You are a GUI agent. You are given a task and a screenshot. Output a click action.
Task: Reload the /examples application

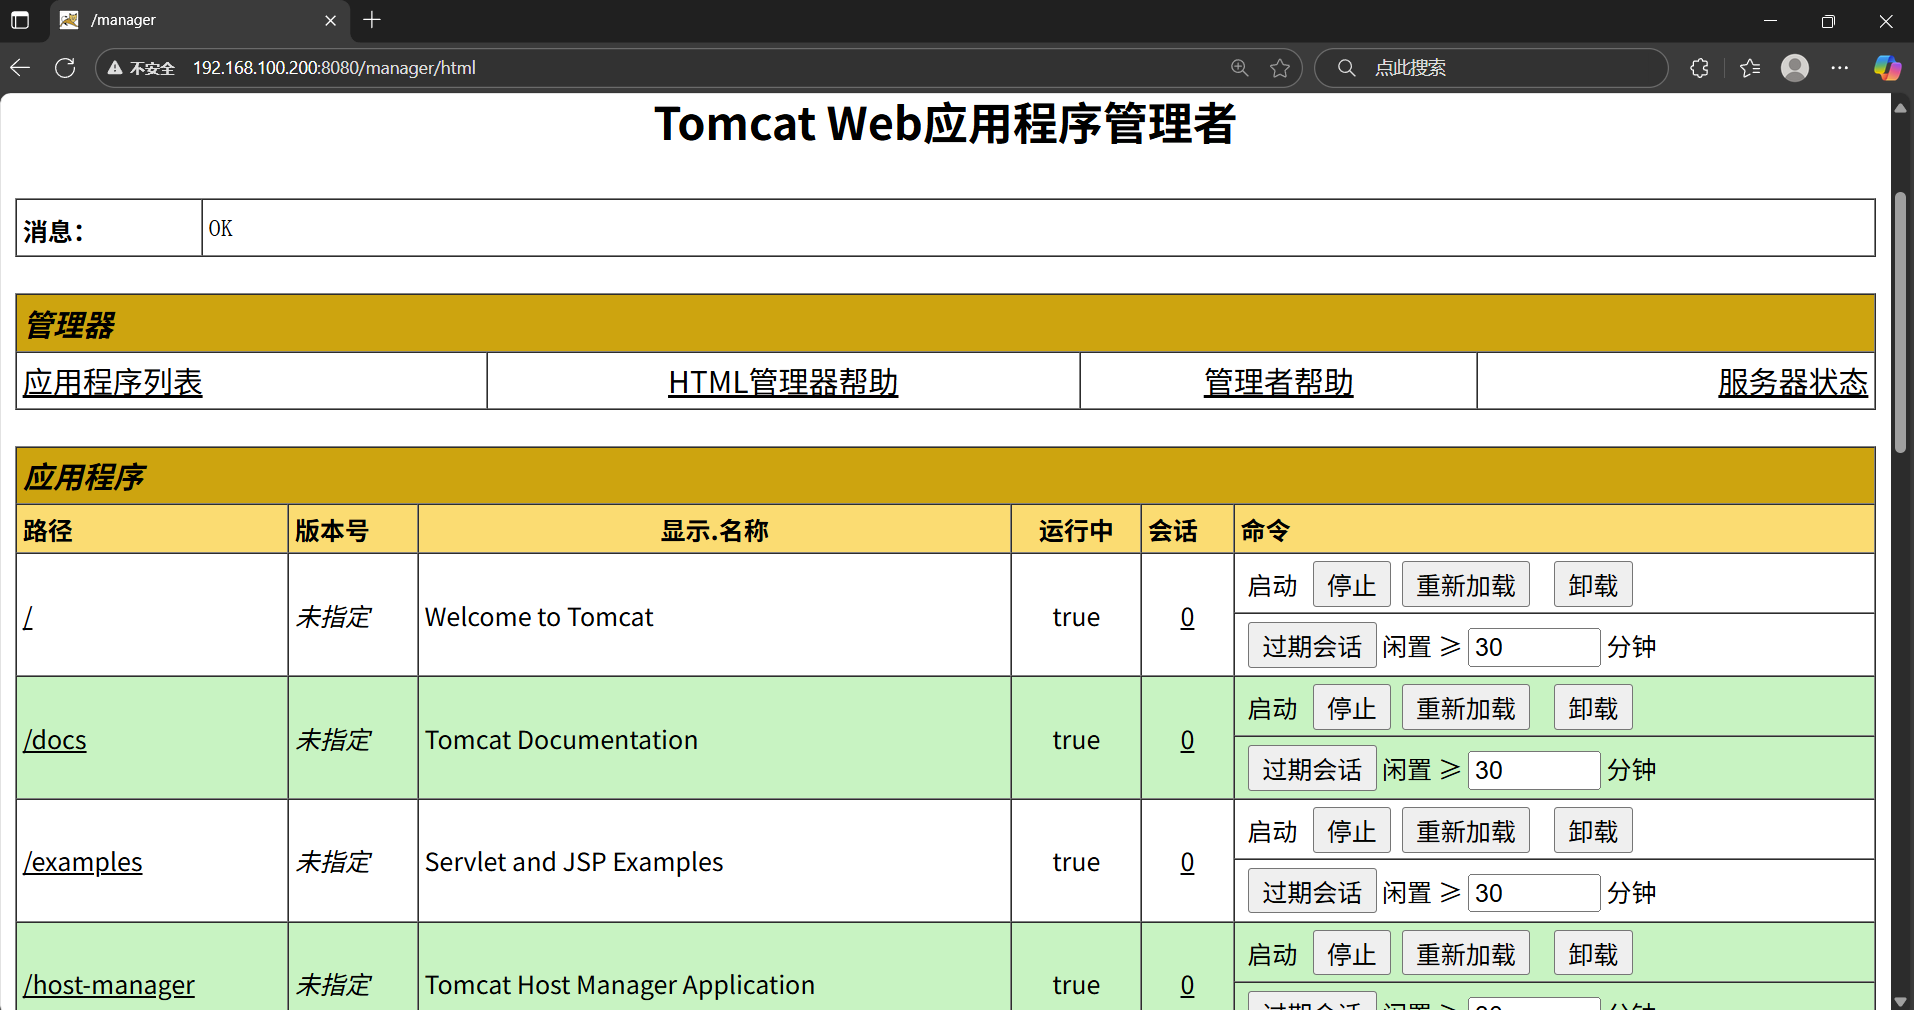[x=1464, y=830]
